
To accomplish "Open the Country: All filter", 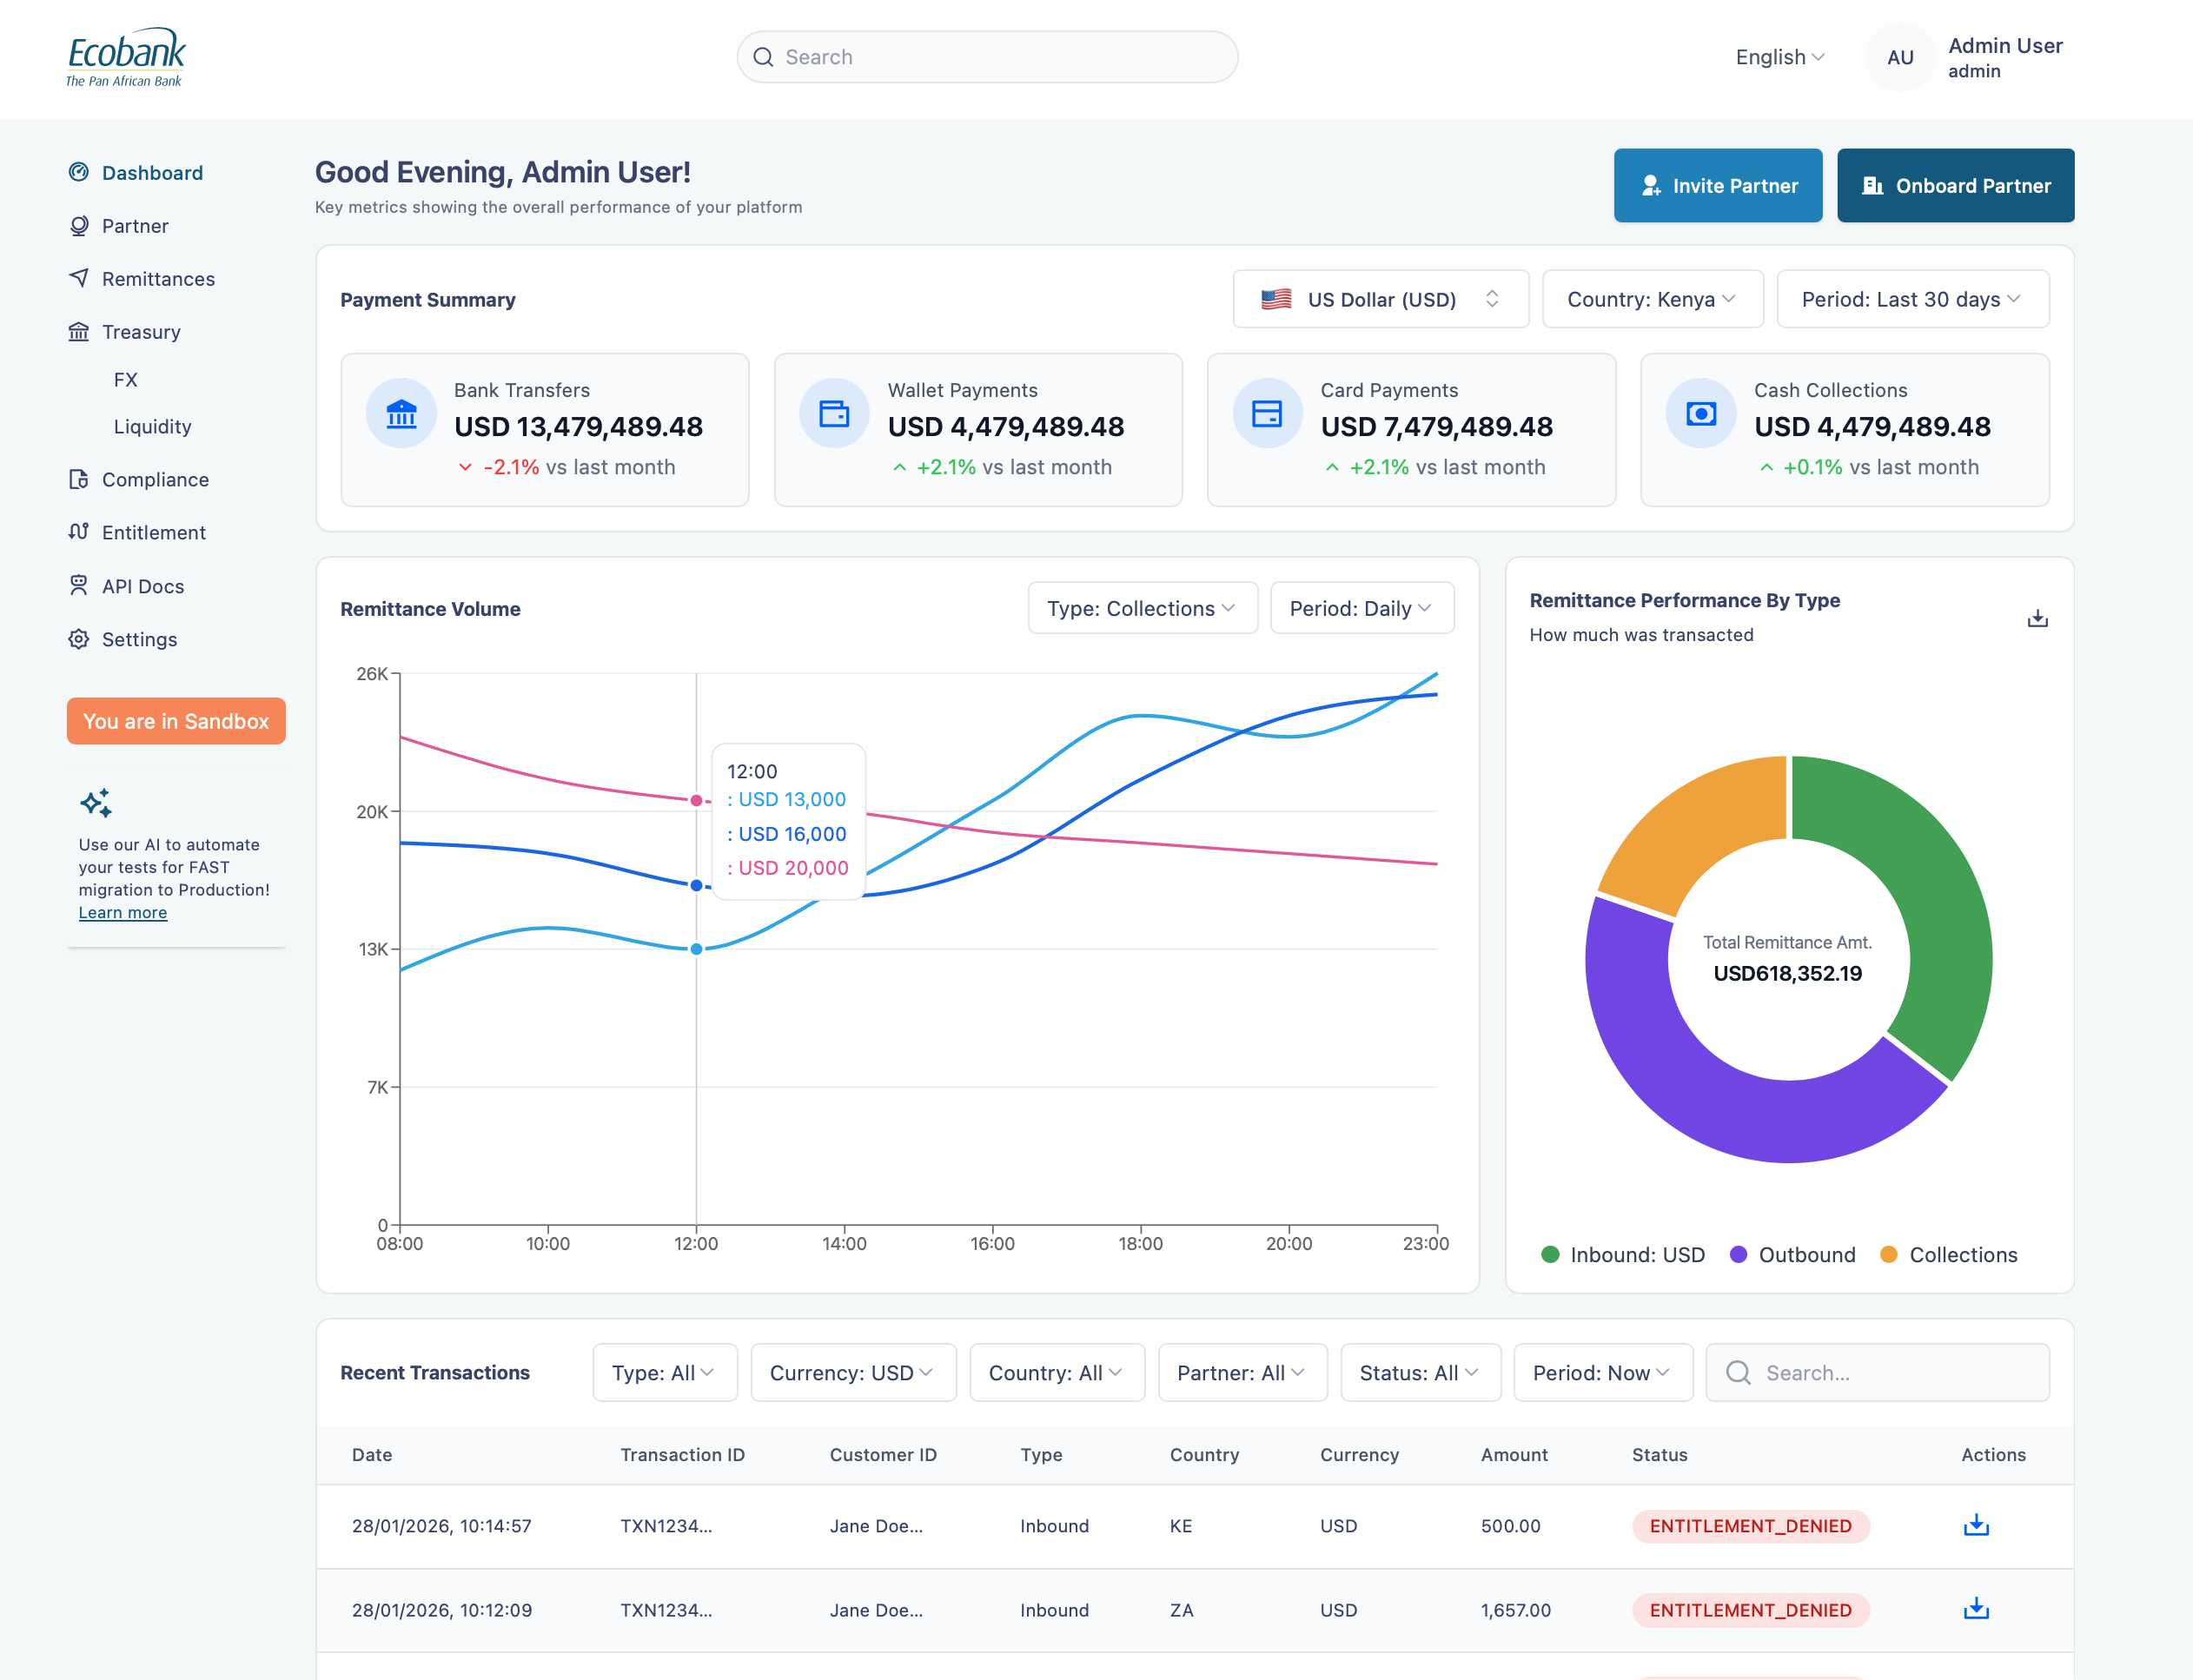I will (x=1057, y=1372).
